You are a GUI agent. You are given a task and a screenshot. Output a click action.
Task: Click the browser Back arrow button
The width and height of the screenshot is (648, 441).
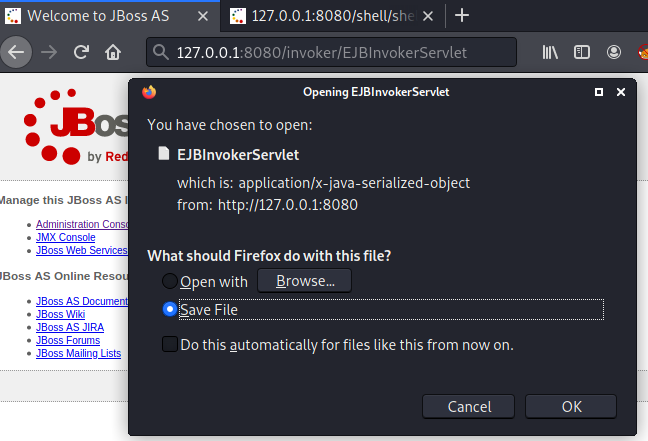point(16,52)
